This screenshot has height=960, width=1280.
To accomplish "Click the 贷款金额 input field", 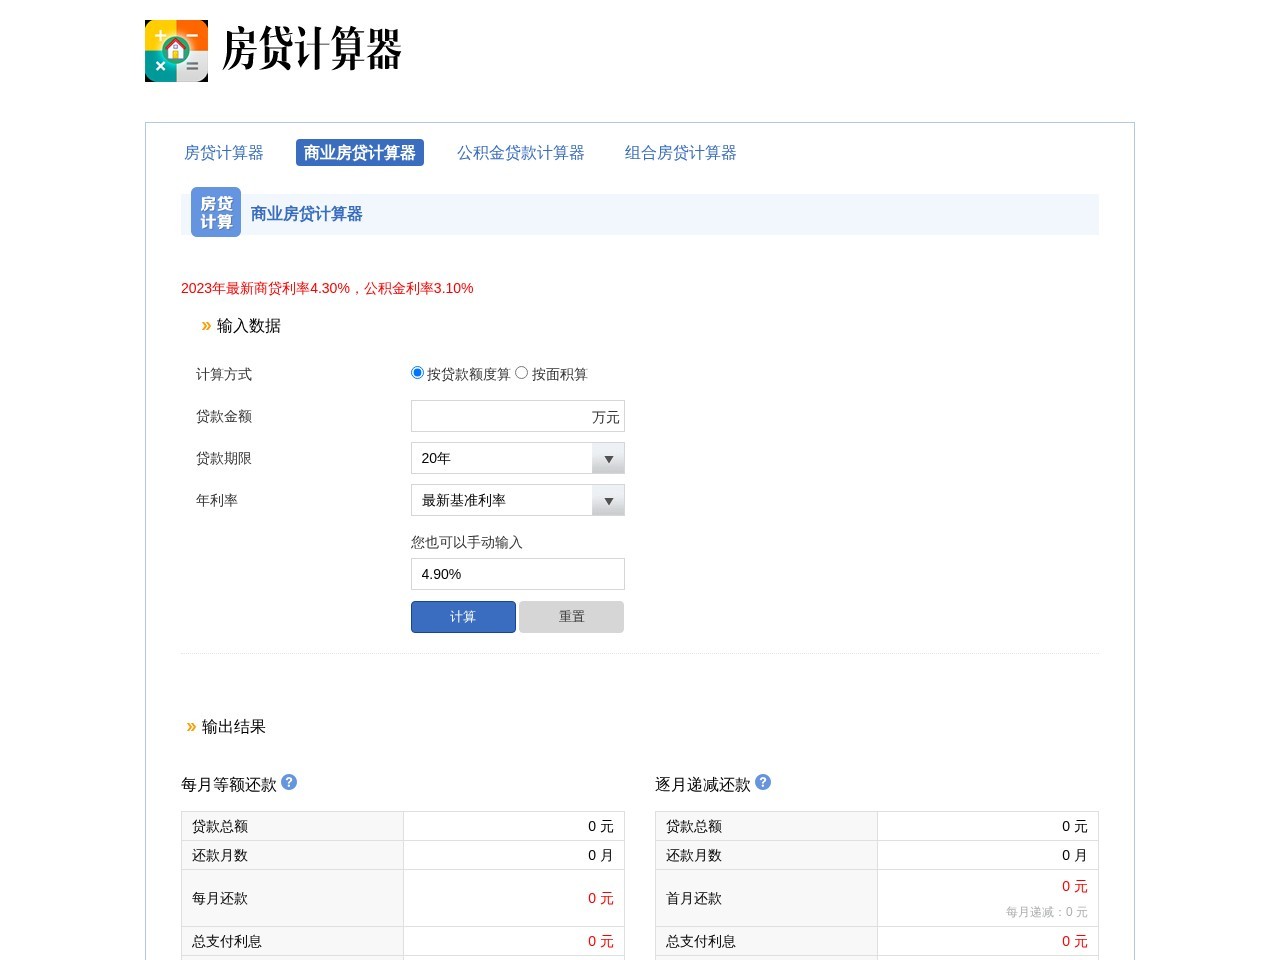I will pyautogui.click(x=500, y=416).
